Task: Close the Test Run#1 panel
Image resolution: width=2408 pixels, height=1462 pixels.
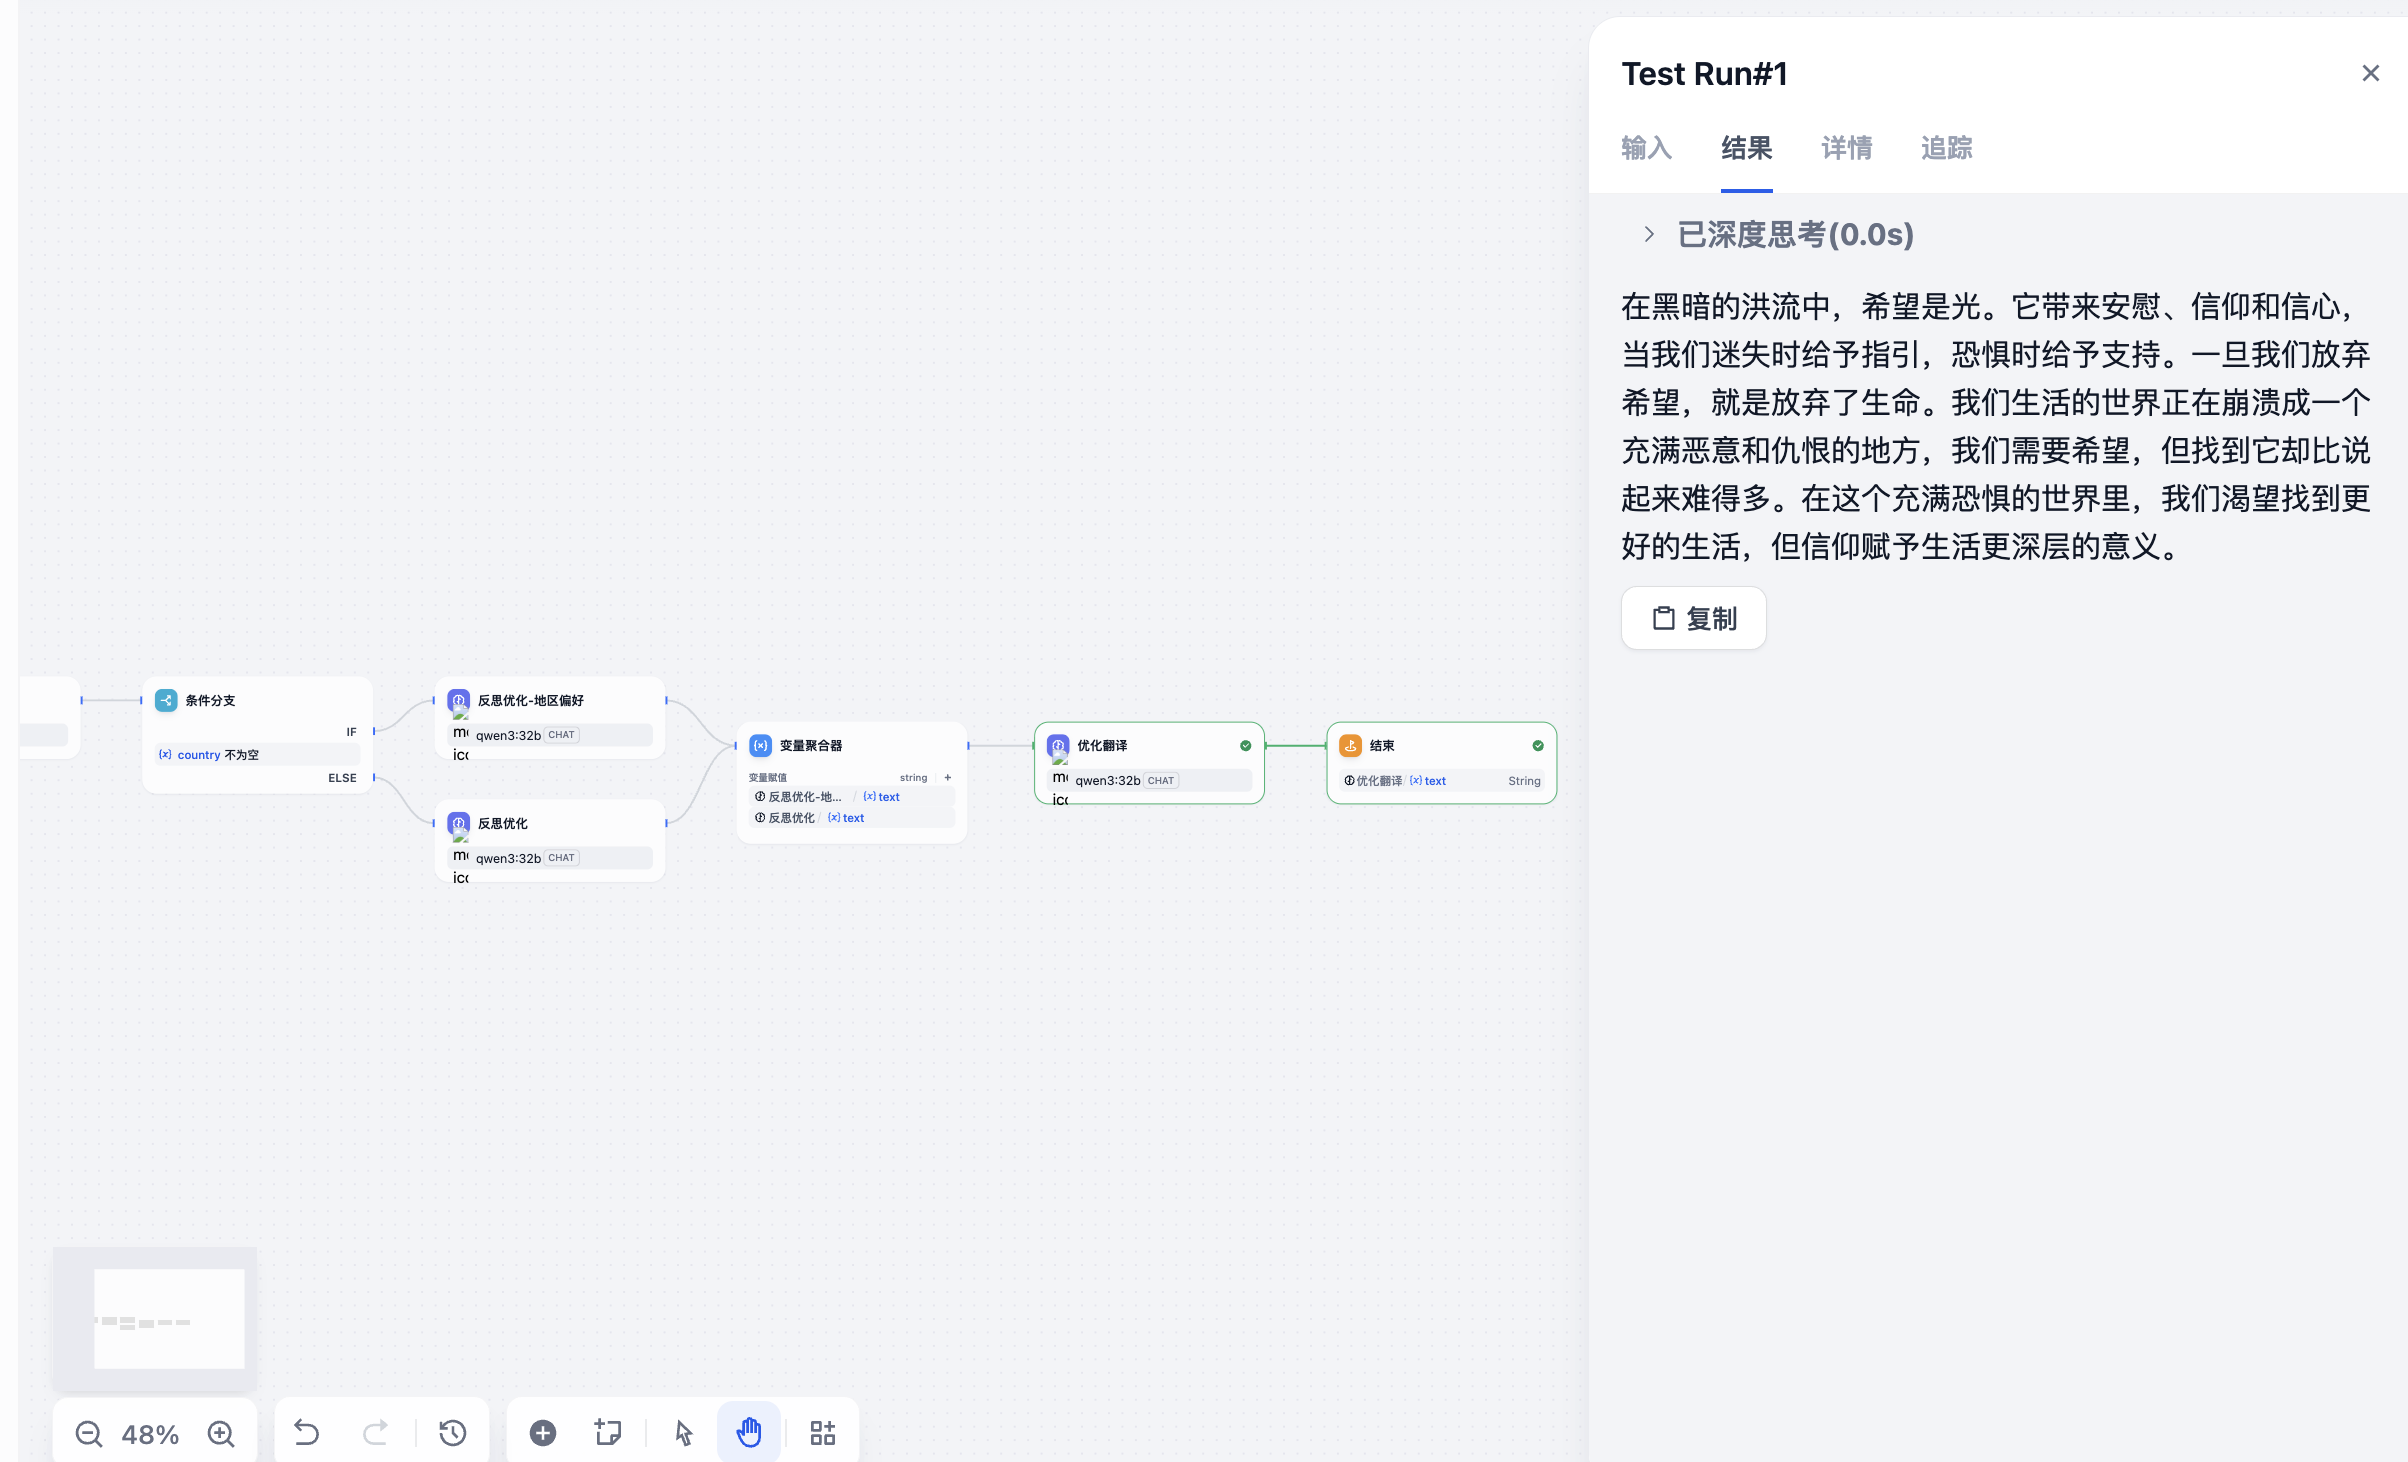Action: pyautogui.click(x=2370, y=73)
